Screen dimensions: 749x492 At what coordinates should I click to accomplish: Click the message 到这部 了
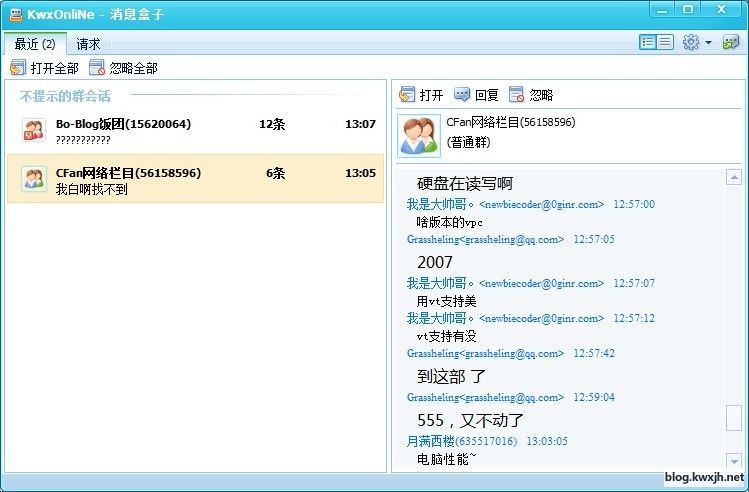[451, 376]
